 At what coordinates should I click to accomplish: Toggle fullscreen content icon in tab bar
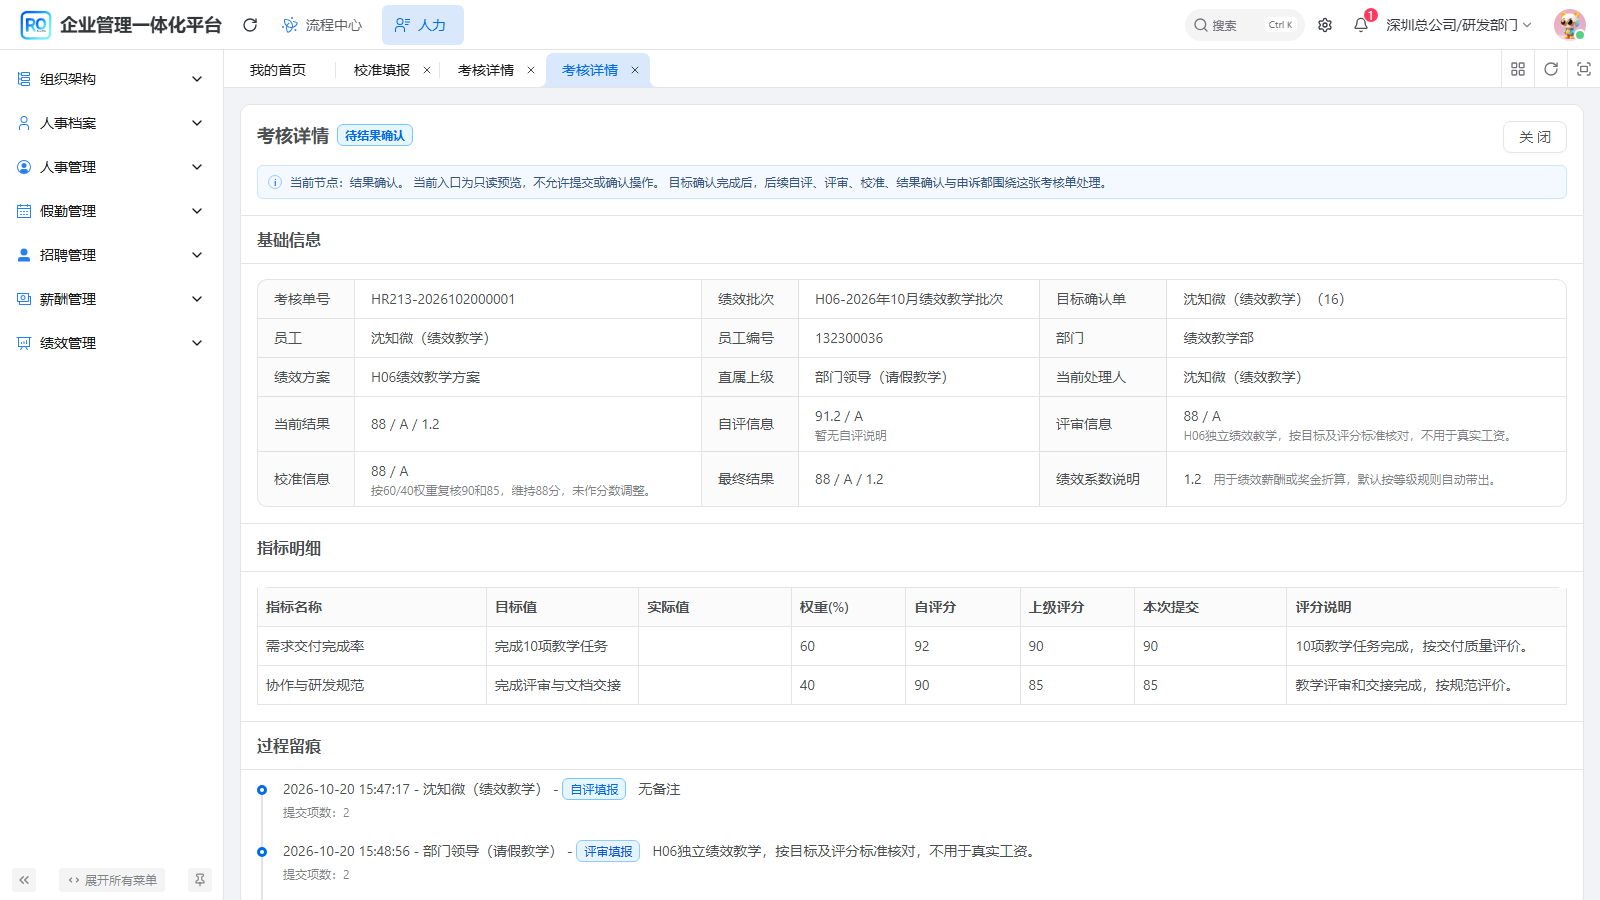tap(1584, 69)
